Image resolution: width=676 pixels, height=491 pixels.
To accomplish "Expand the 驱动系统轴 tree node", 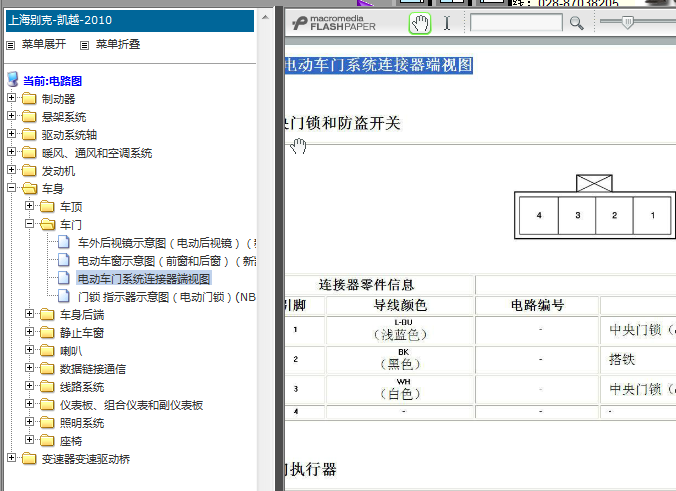I will tap(12, 134).
